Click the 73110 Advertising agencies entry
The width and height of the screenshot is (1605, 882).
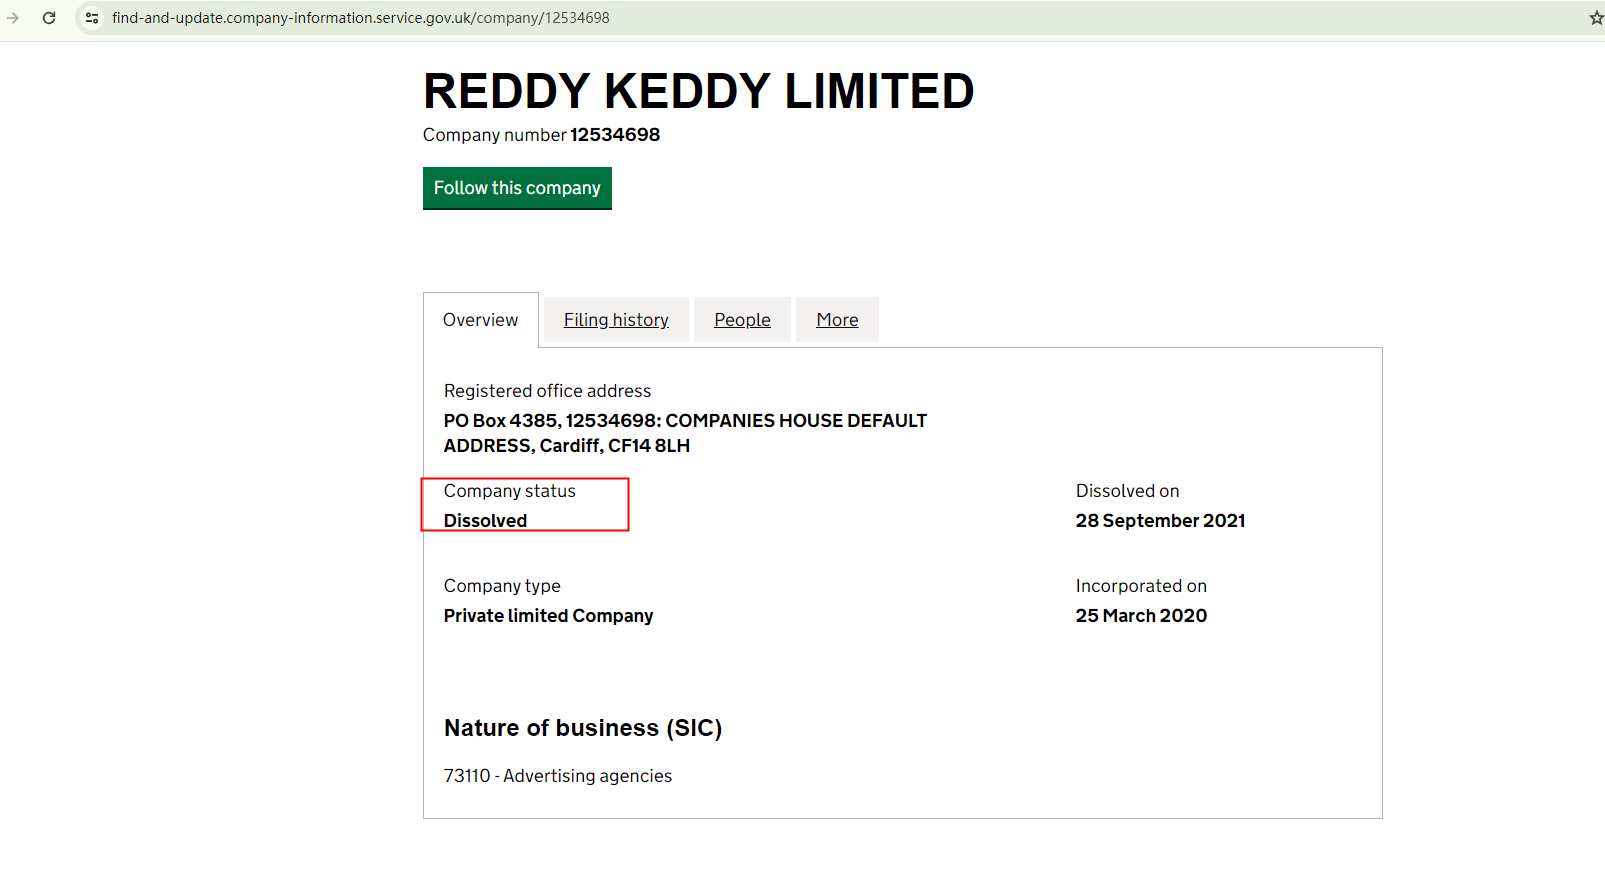(558, 776)
